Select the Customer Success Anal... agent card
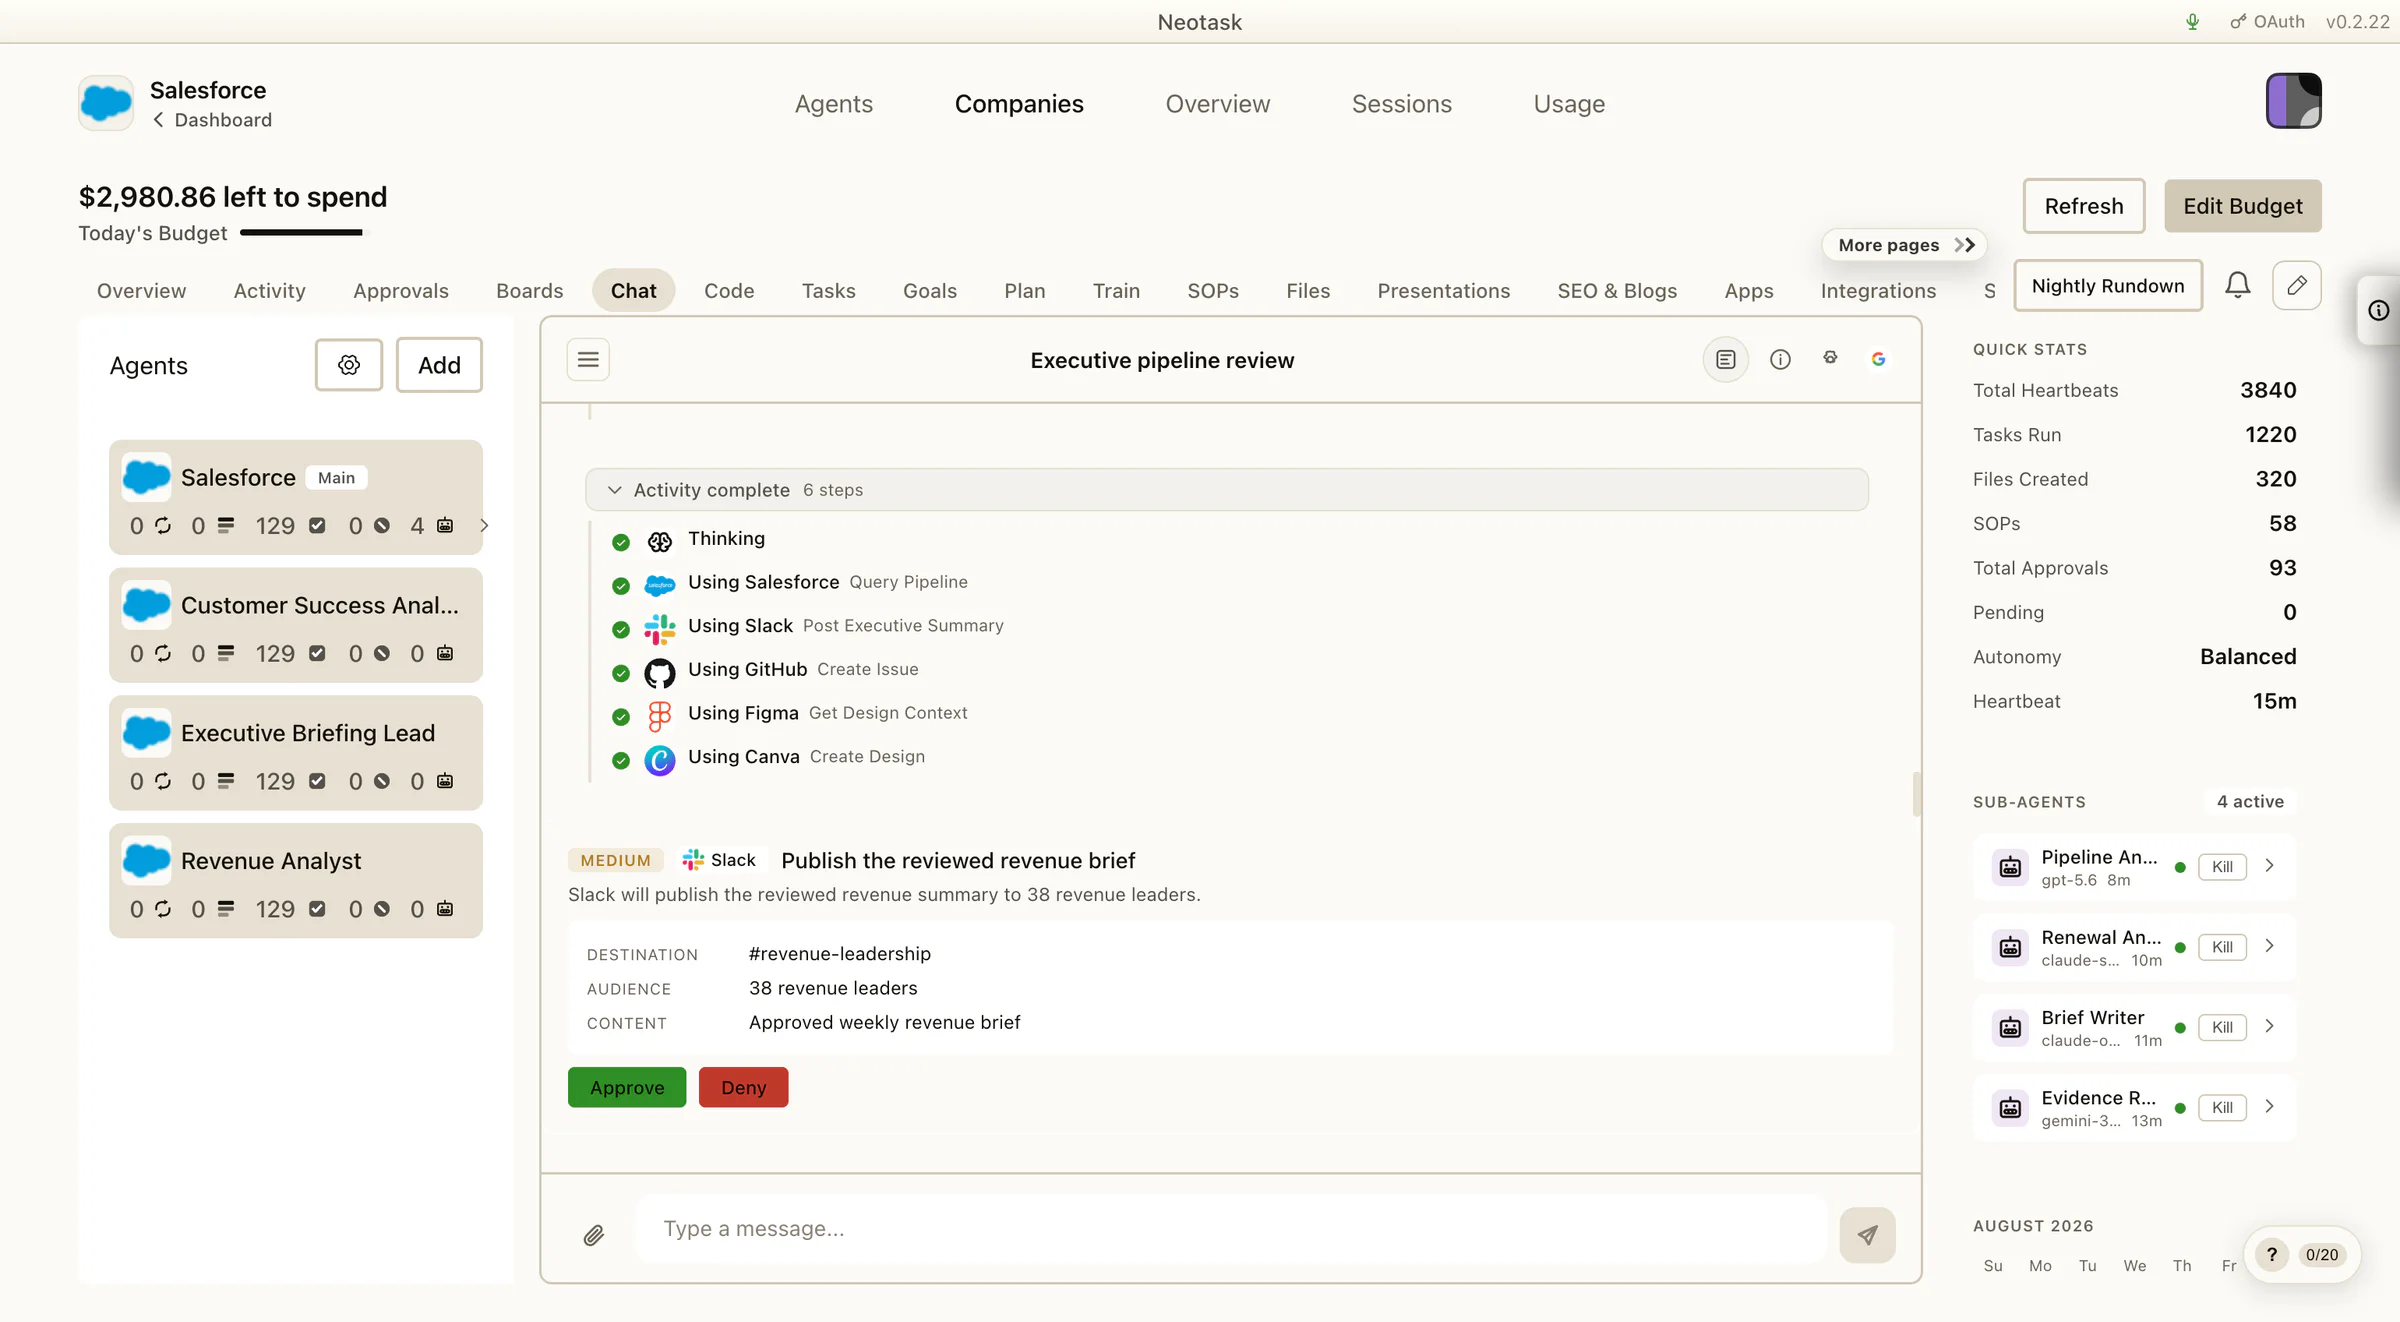 click(296, 625)
